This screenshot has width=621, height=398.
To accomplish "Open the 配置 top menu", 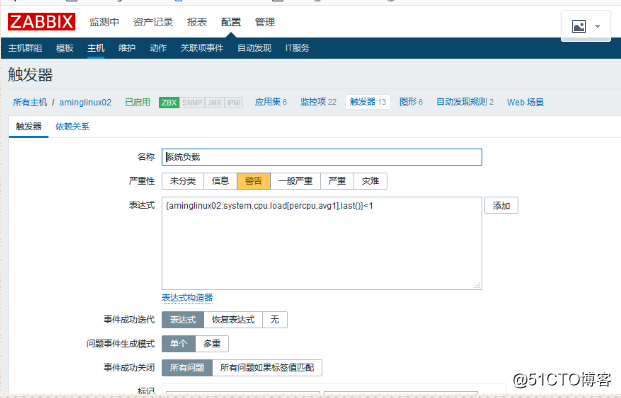I will (x=231, y=22).
